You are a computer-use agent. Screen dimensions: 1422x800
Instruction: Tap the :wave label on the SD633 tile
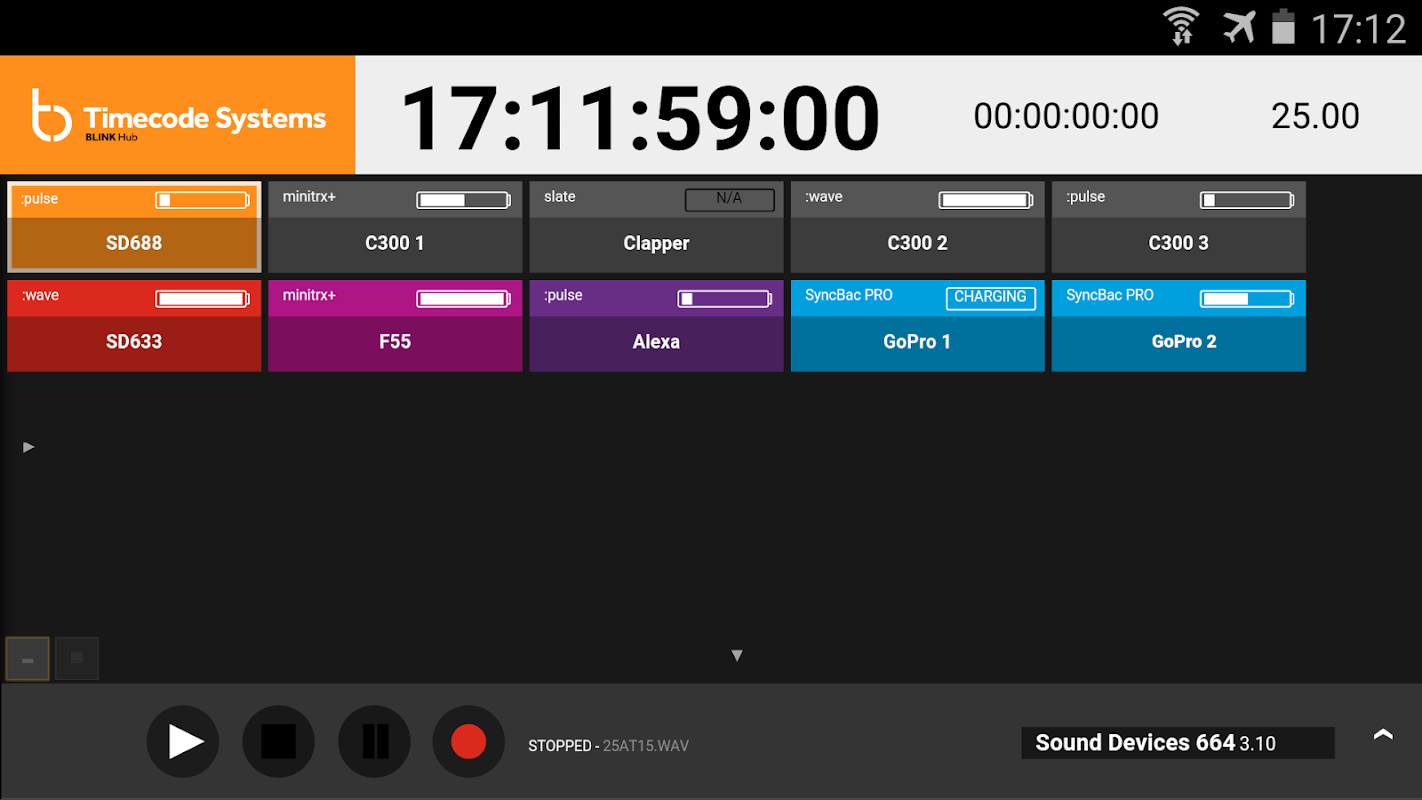pyautogui.click(x=40, y=296)
